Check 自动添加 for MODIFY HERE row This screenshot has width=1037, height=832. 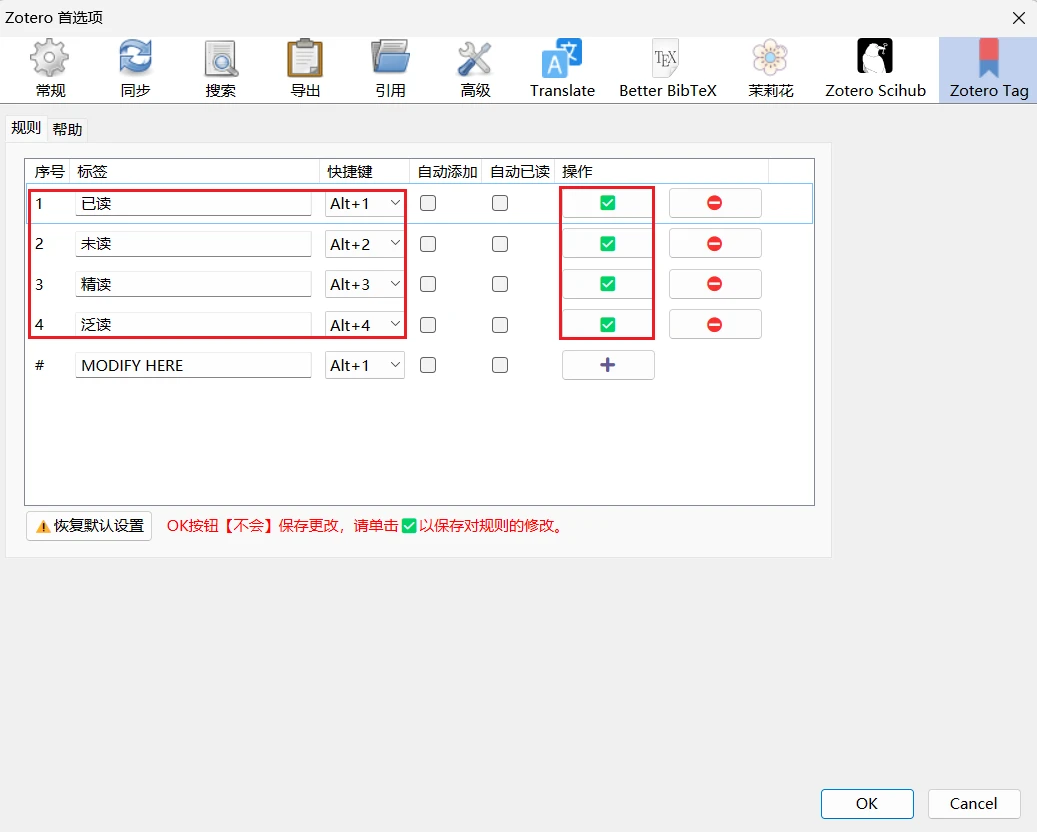(x=428, y=365)
